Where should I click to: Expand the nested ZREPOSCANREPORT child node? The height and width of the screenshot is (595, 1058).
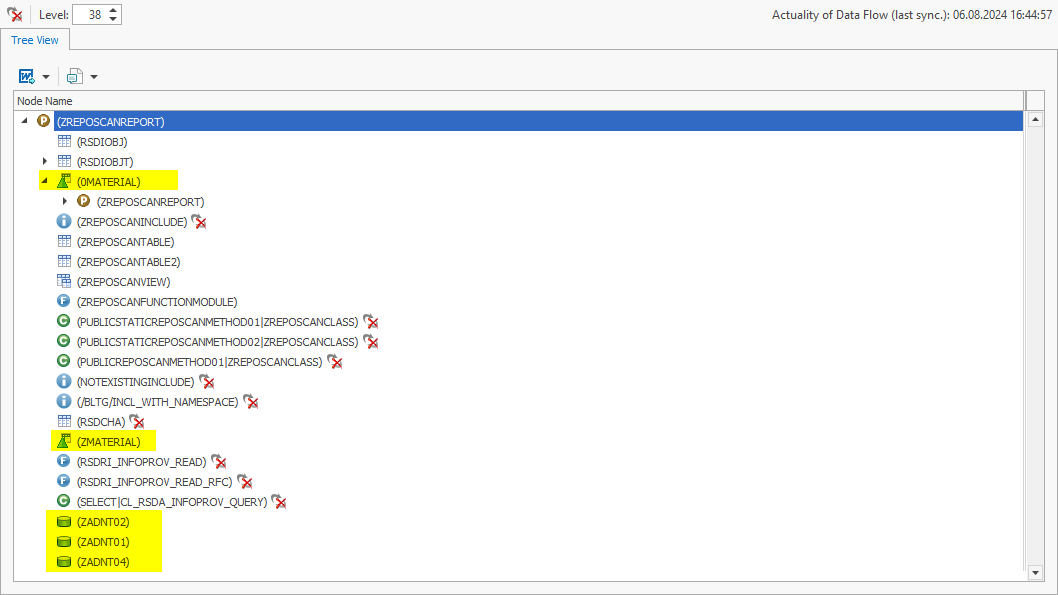65,201
